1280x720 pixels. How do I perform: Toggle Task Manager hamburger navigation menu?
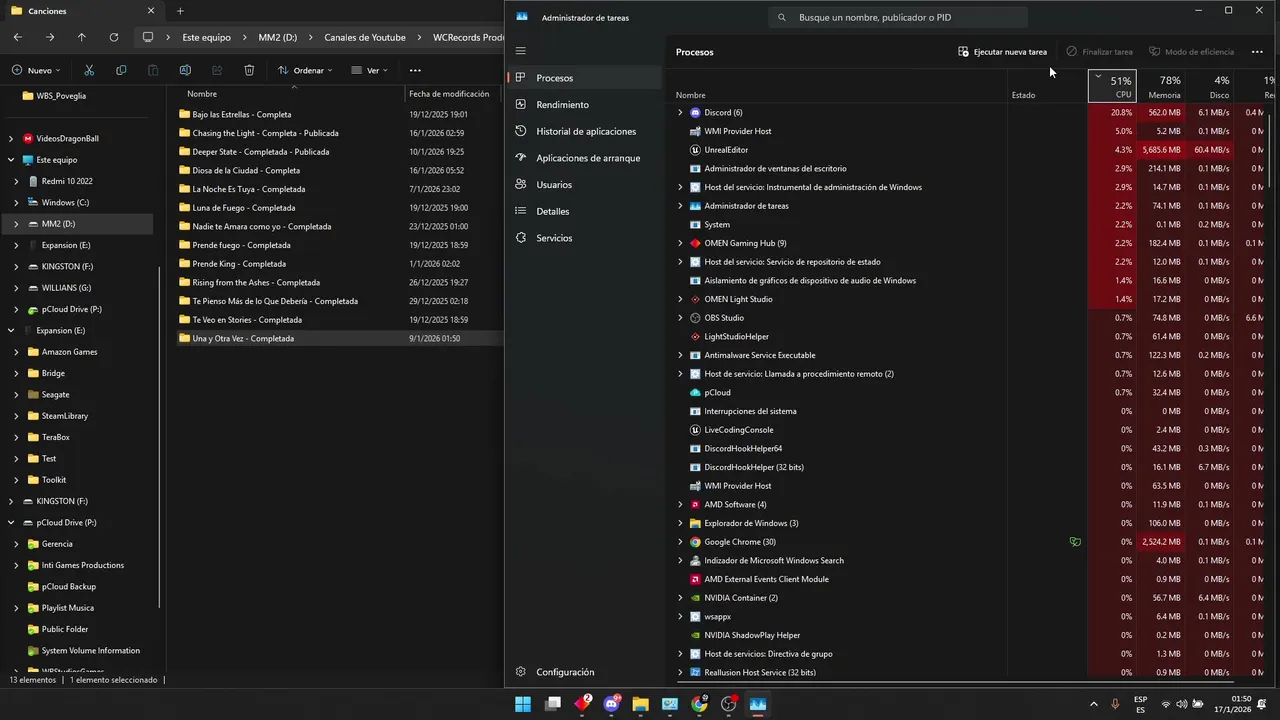(520, 50)
